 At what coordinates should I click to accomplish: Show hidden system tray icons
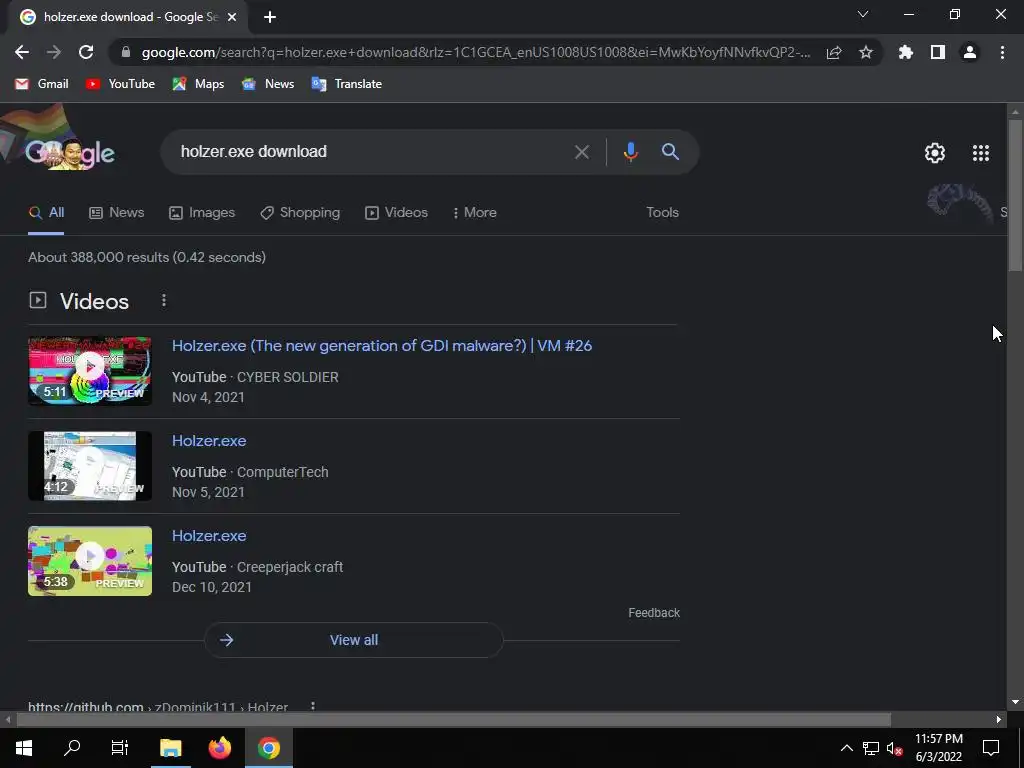point(846,748)
